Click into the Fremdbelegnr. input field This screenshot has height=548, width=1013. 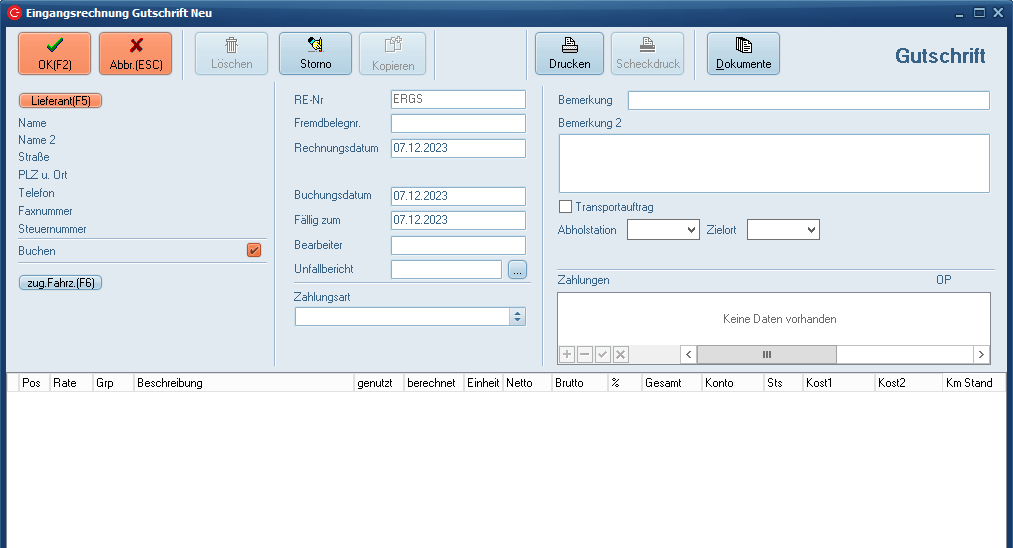458,124
